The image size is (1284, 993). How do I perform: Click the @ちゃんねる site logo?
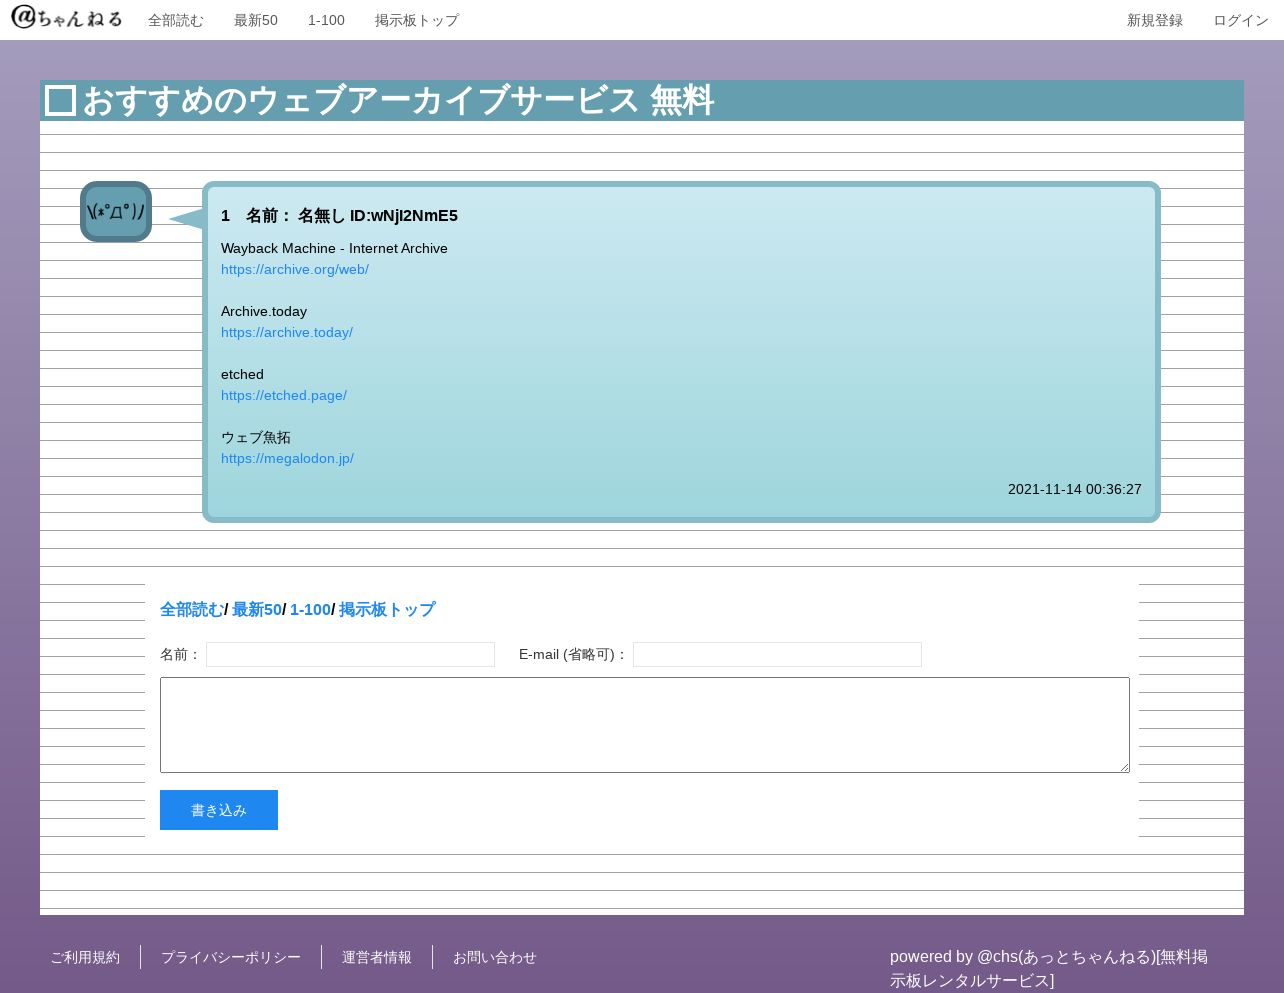click(66, 18)
